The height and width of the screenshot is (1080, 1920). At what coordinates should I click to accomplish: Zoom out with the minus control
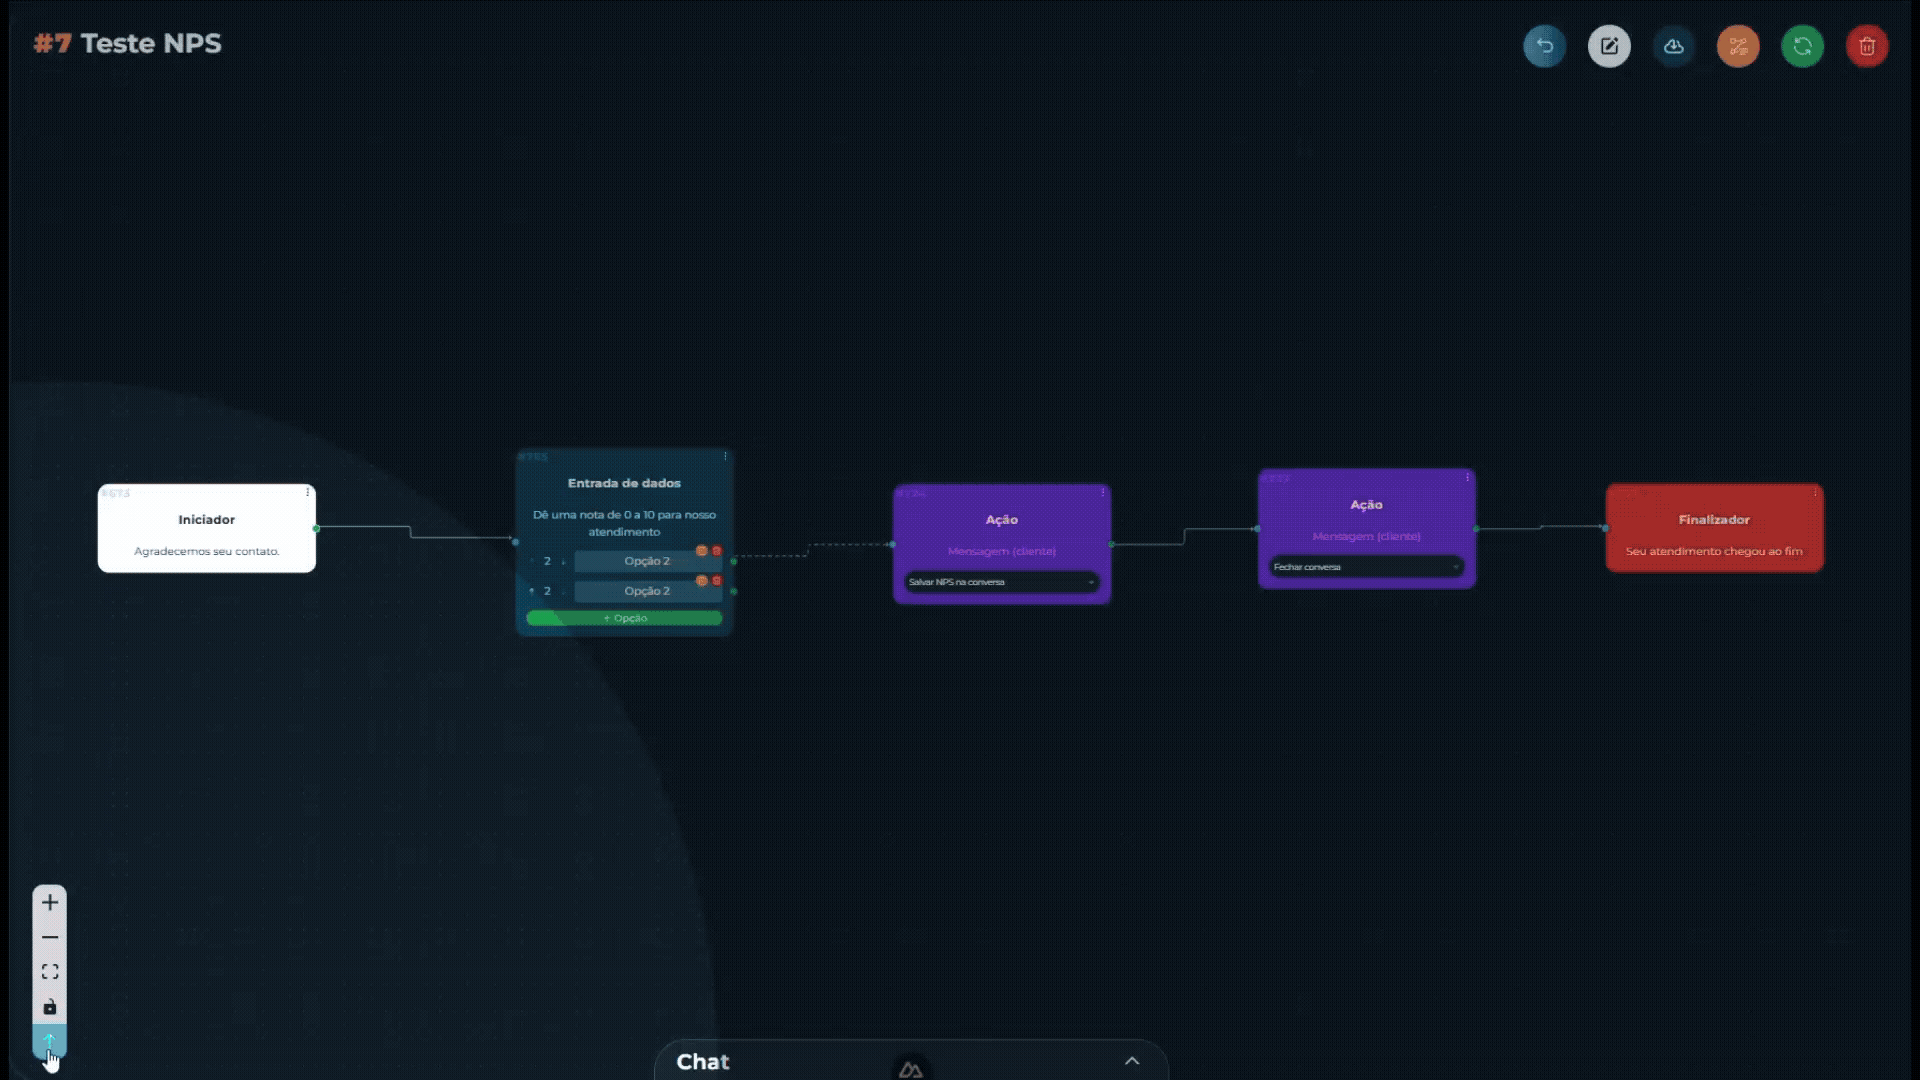click(50, 937)
